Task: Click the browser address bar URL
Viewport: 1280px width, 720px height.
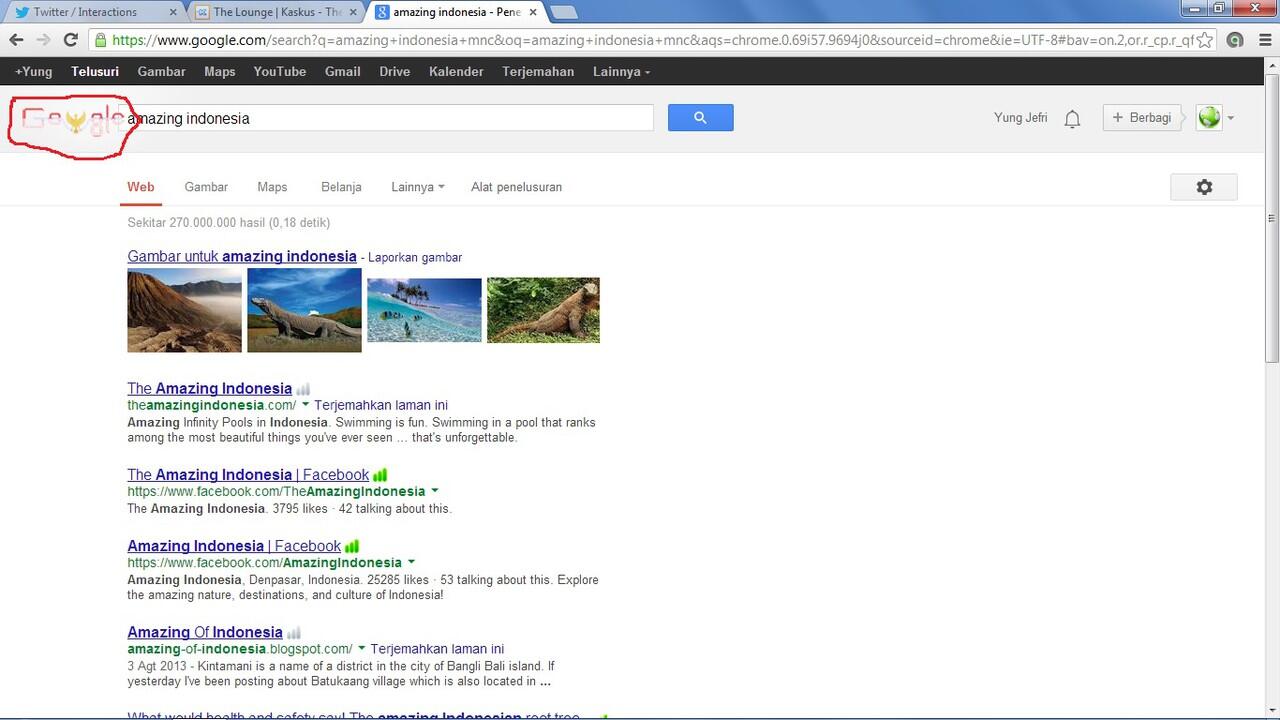Action: 650,40
